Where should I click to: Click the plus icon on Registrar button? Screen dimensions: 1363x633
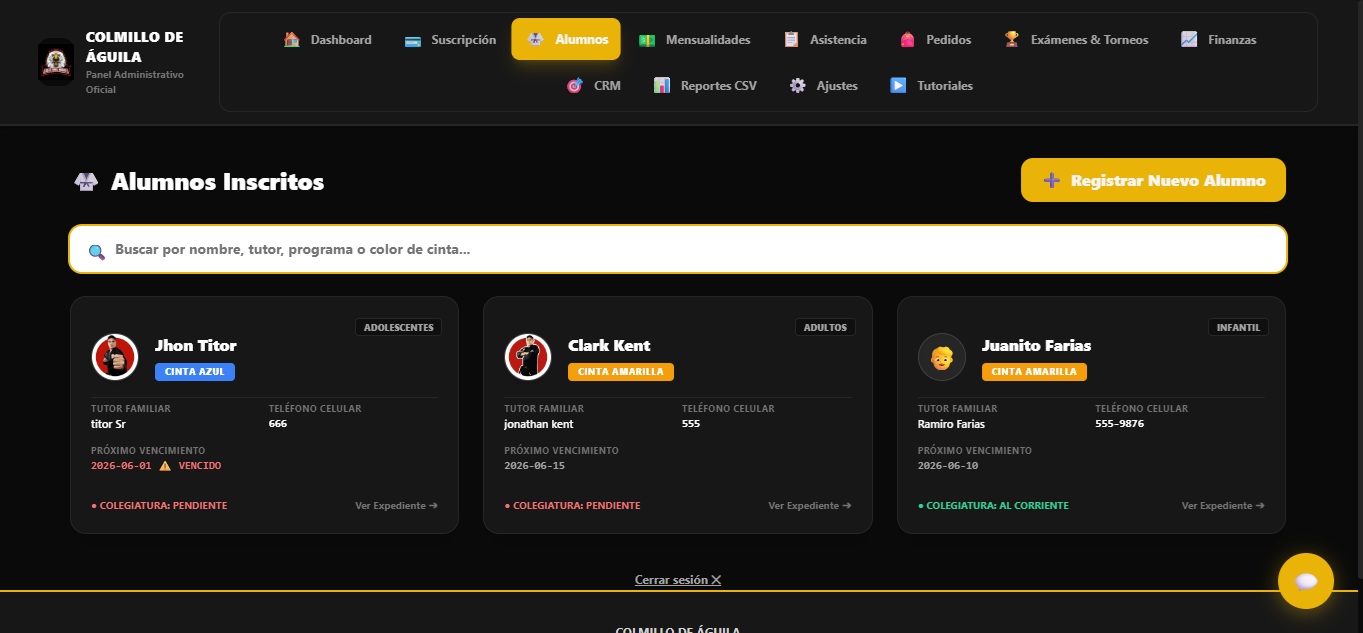point(1051,181)
